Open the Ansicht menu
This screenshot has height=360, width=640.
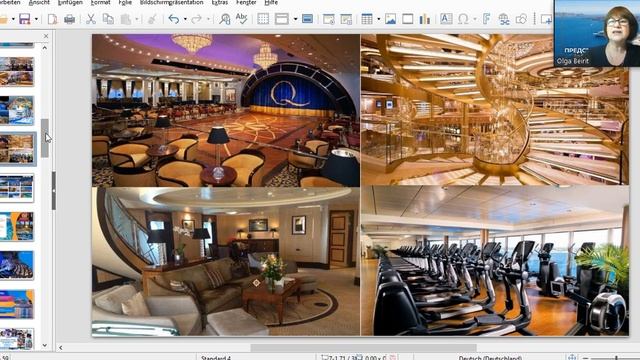click(39, 2)
